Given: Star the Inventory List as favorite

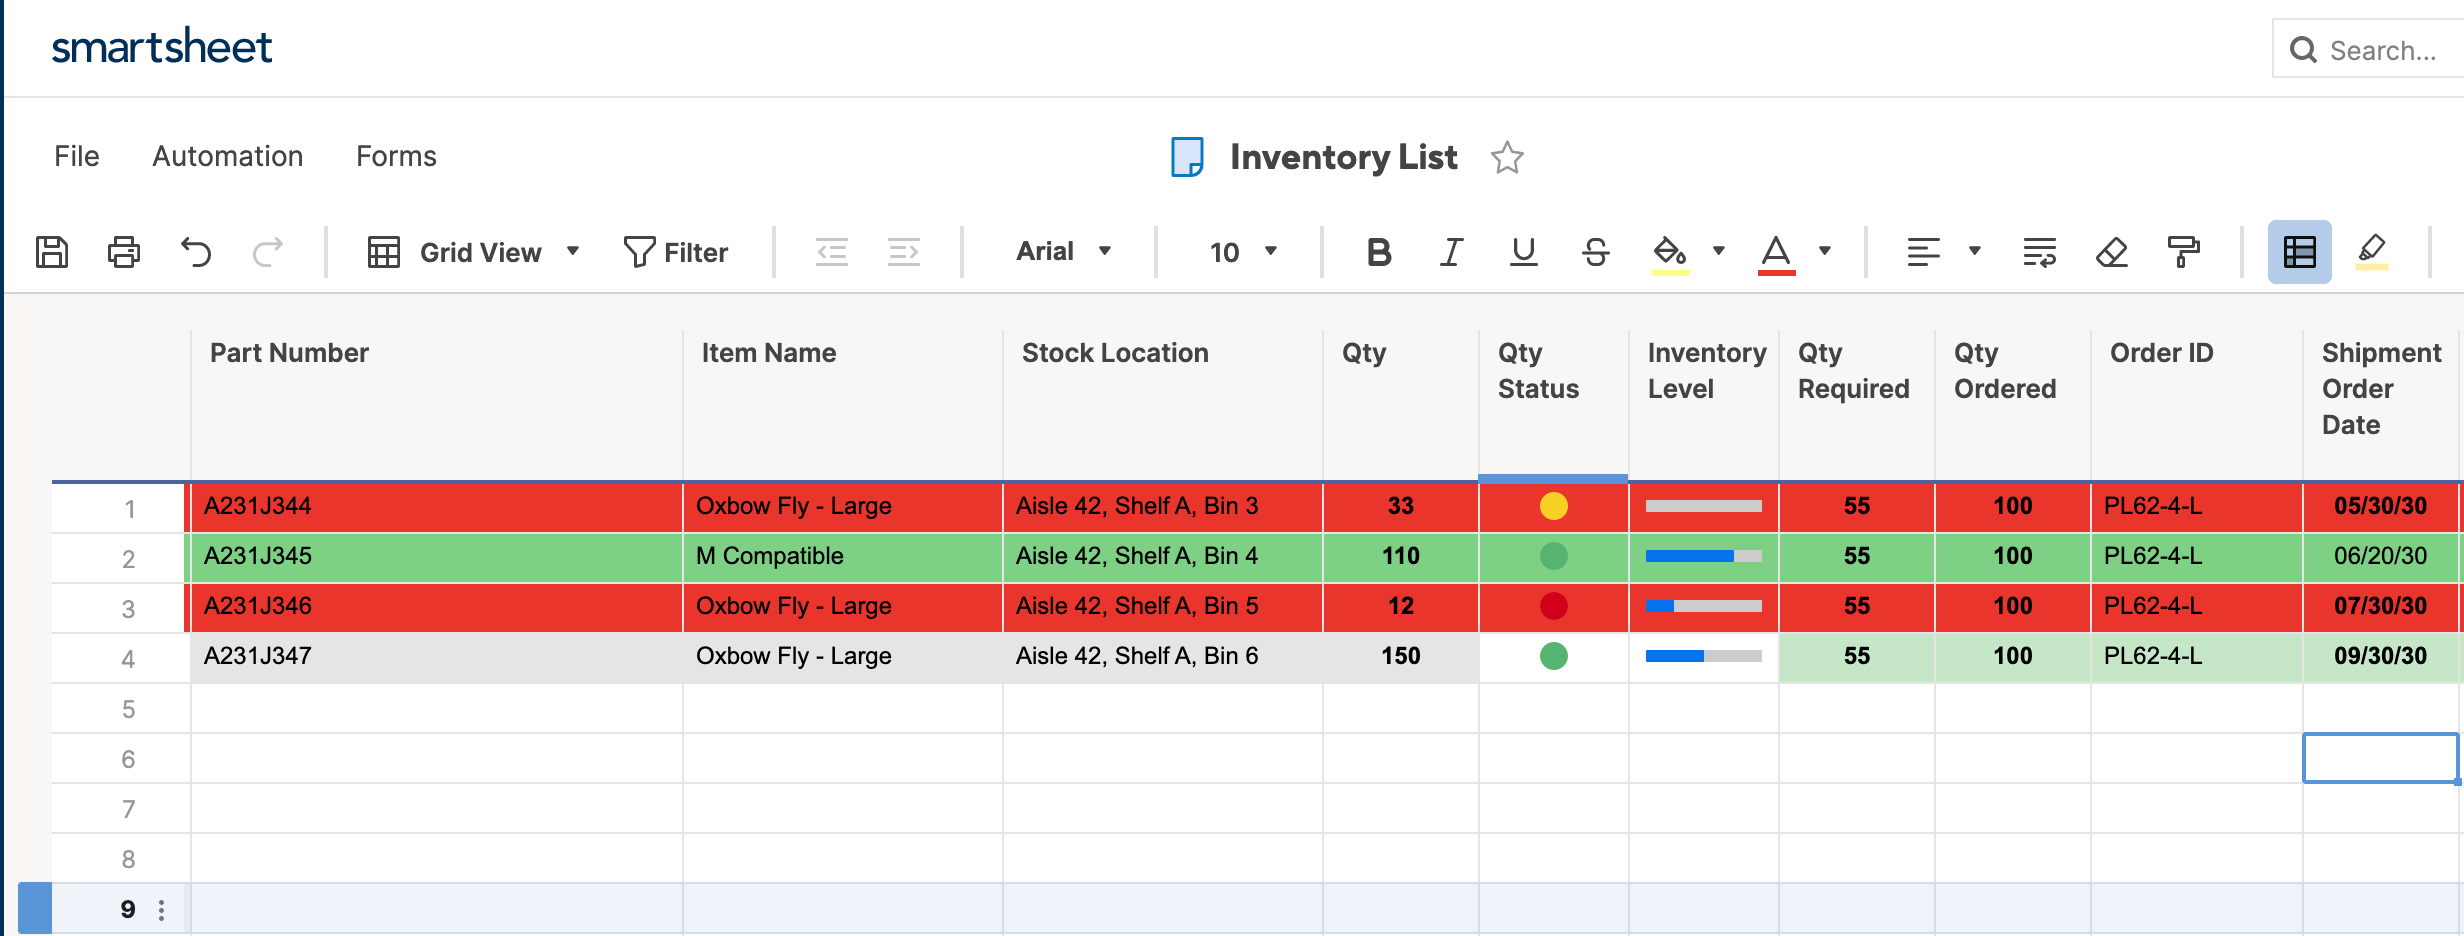Looking at the screenshot, I should [x=1507, y=157].
